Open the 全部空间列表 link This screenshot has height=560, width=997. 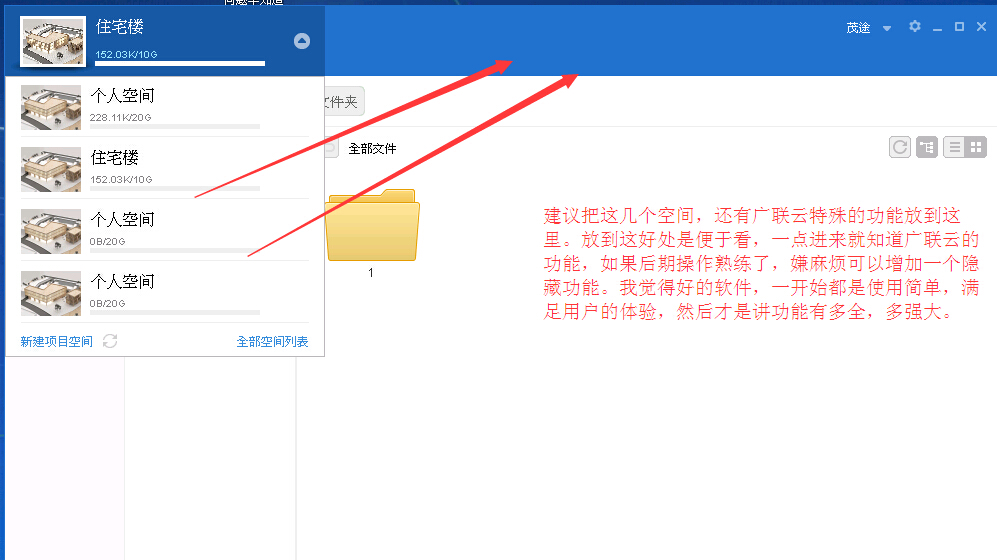point(272,342)
